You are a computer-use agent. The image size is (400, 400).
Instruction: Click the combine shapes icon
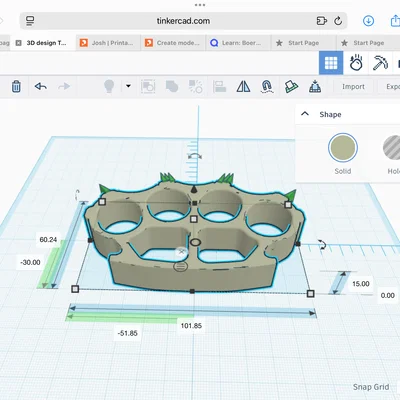click(172, 86)
